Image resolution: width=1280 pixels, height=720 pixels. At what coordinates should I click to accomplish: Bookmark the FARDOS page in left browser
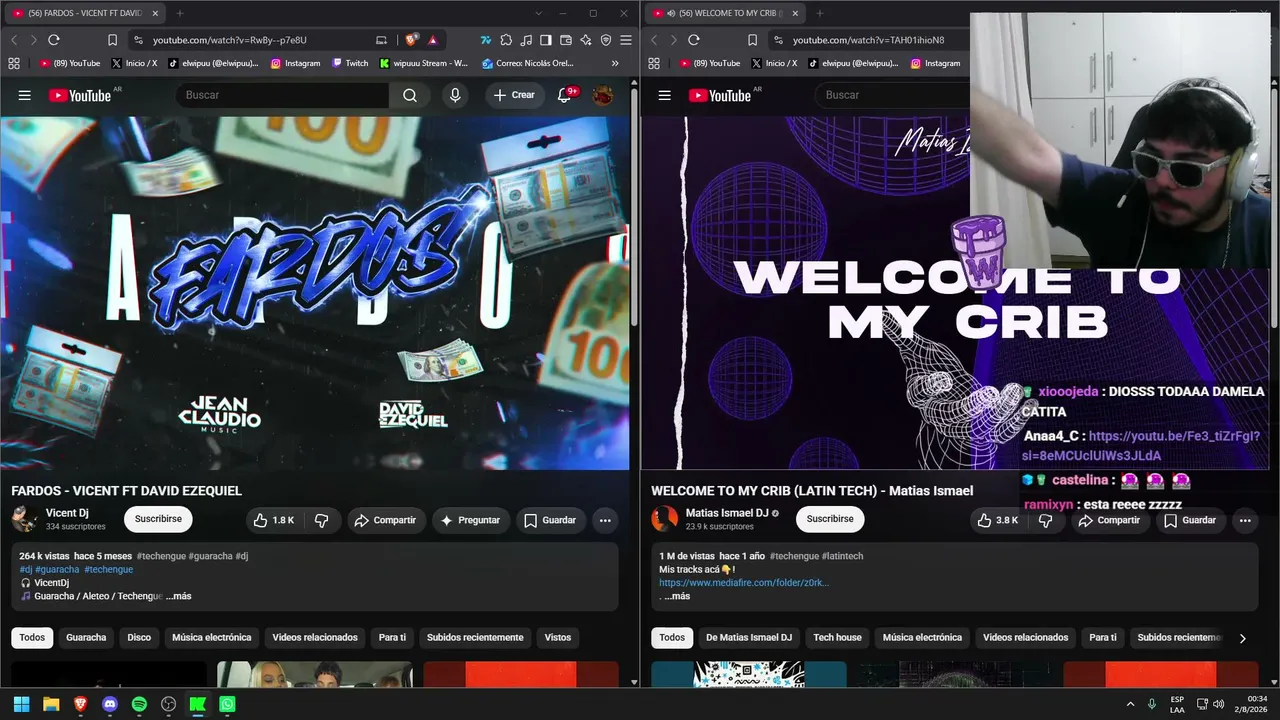112,40
